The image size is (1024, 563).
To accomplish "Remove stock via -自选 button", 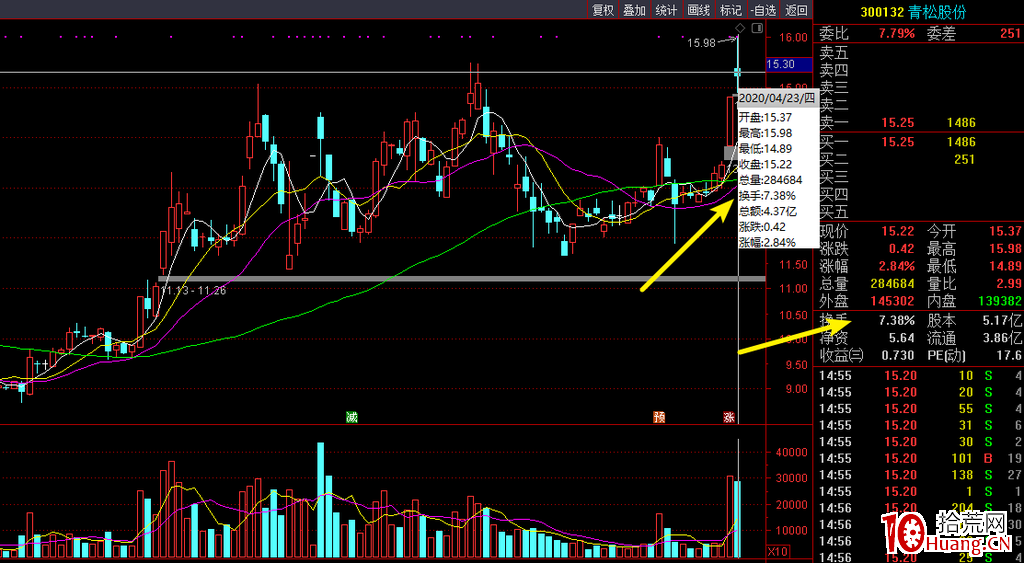I will pyautogui.click(x=763, y=10).
